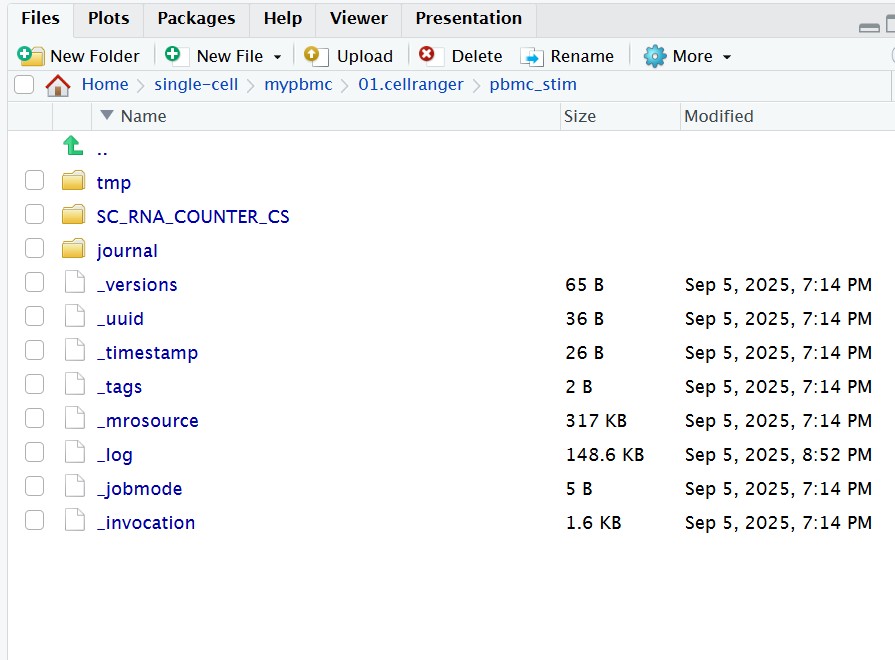Viewport: 895px width, 660px height.
Task: Go up via the '..' link
Action: coord(102,152)
